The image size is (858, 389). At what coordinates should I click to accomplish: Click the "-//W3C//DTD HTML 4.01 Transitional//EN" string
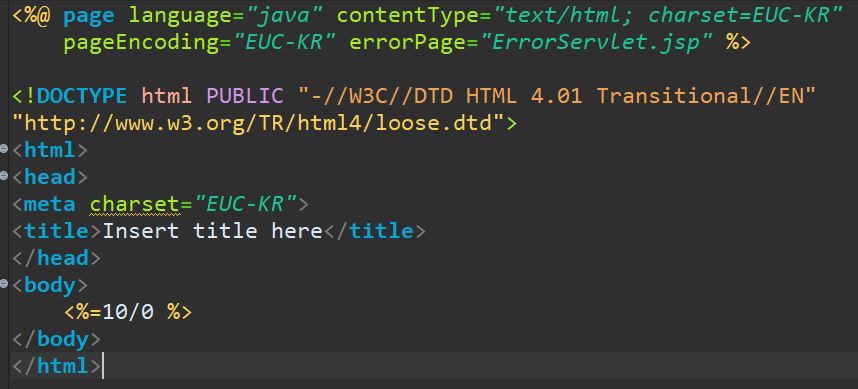[557, 96]
